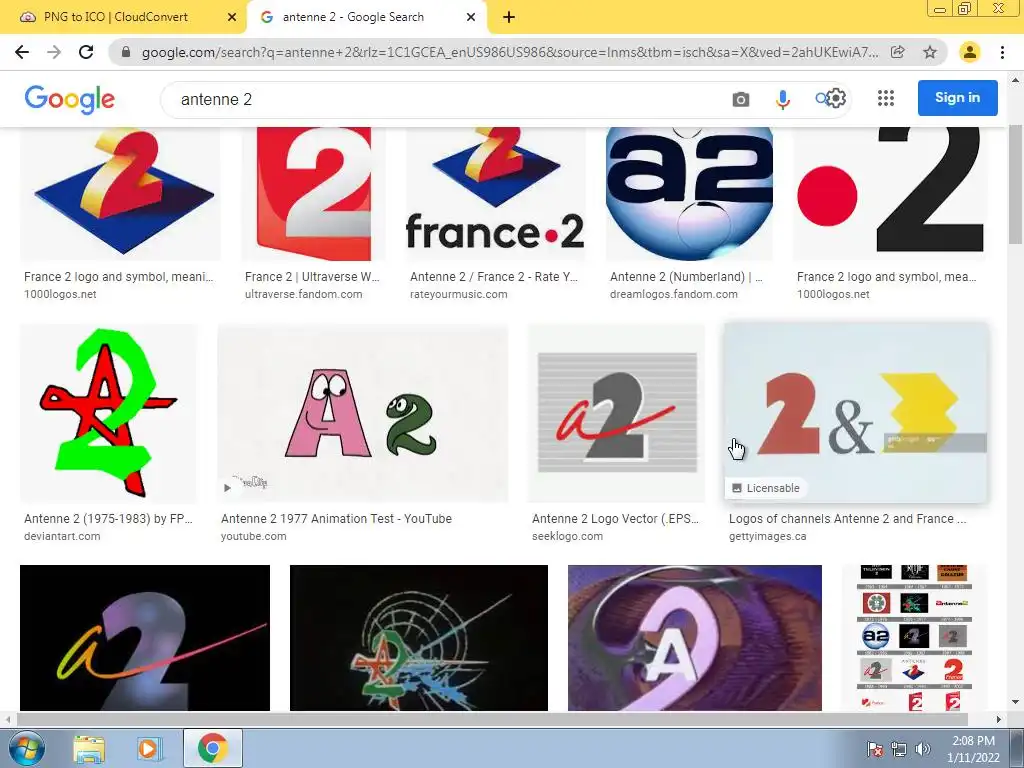Launch Windows Media Player from taskbar
The image size is (1024, 768).
tap(148, 748)
